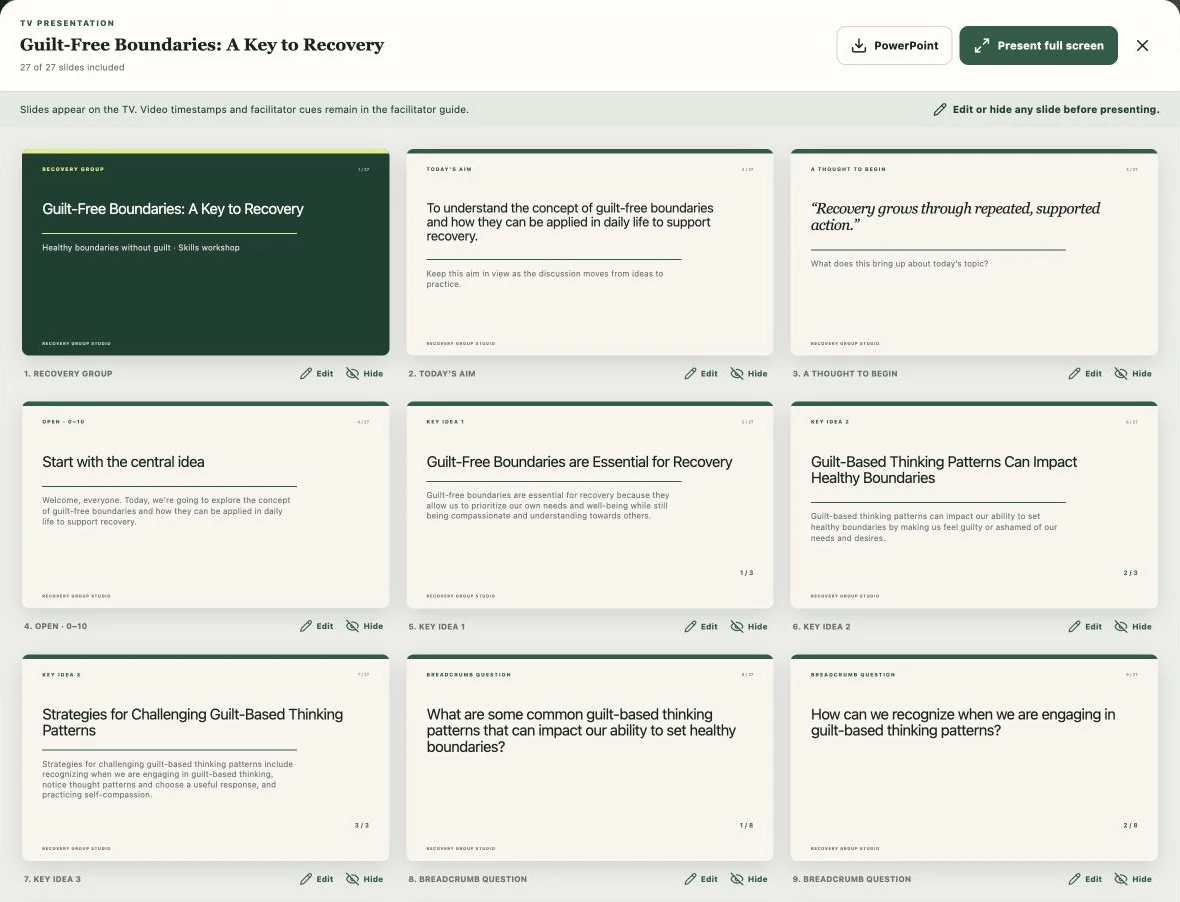The image size is (1180, 902).
Task: Click the '3. A THOUGHT TO BEGIN' caption
Action: click(x=845, y=373)
